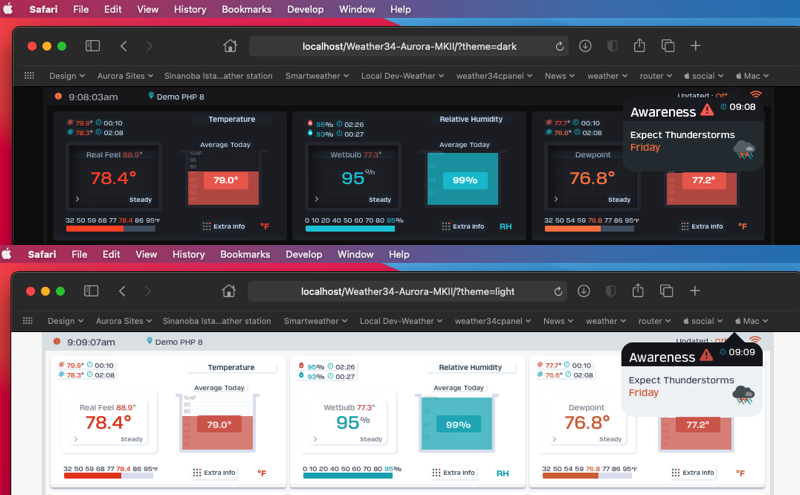Reload the ?theme=light page
The image size is (800, 495).
point(558,291)
